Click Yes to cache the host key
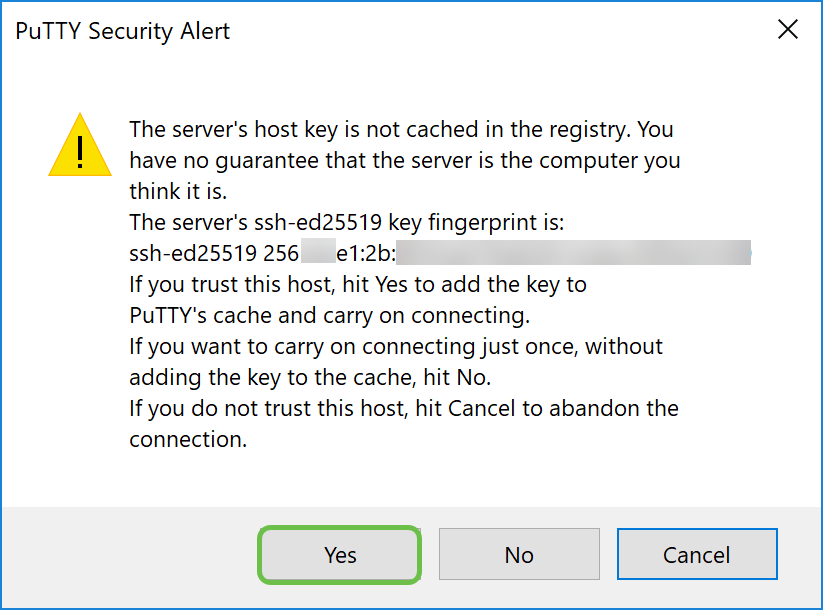Screen dimensions: 823x610 point(339,555)
